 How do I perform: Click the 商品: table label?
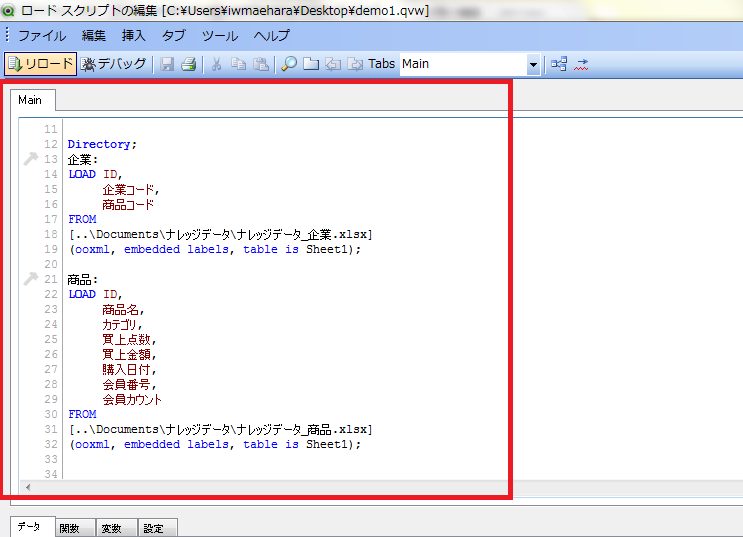[x=83, y=279]
